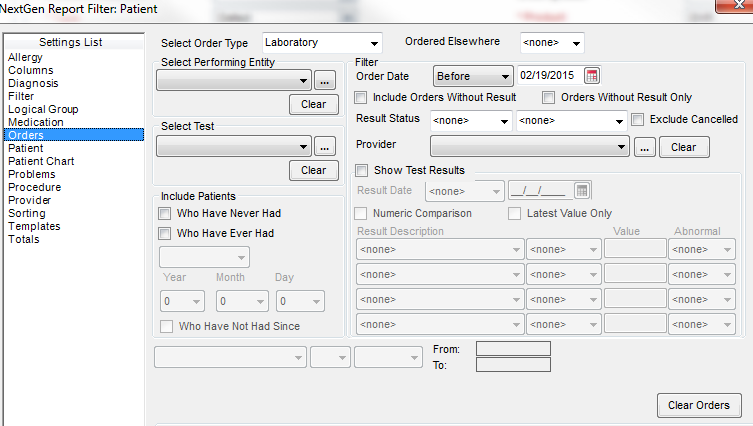
Task: Open last row Abnormal dropdown
Action: (702, 324)
